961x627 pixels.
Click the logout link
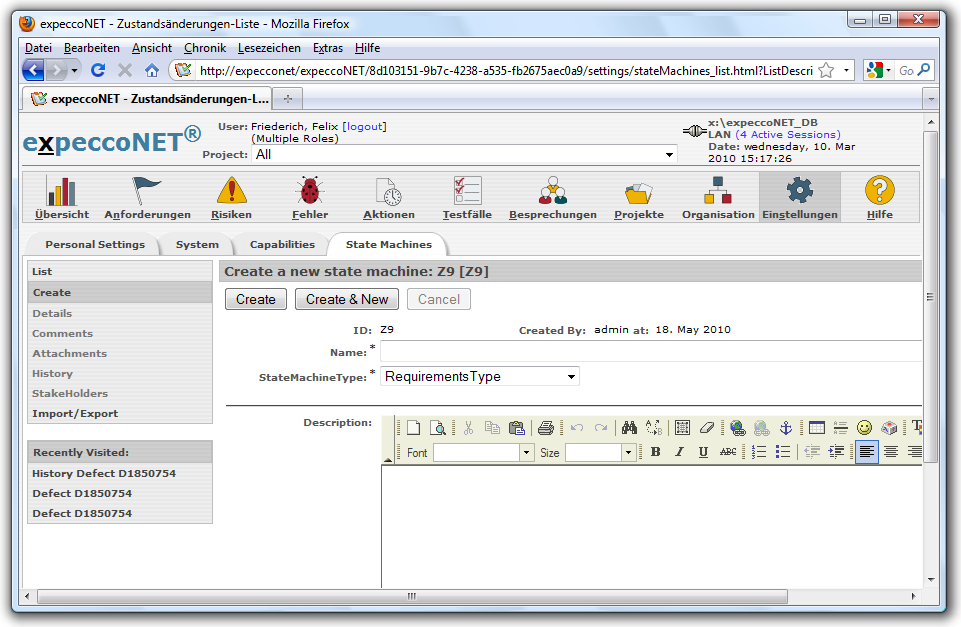coord(364,127)
